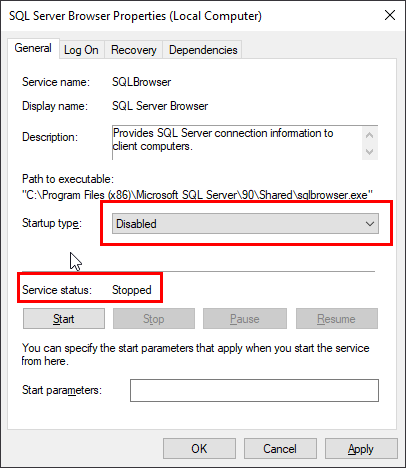
Task: Click the greyed-out Resume button
Action: pyautogui.click(x=337, y=319)
